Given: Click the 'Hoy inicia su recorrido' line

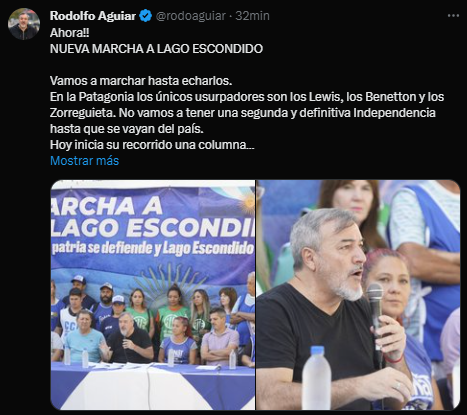Looking at the screenshot, I should click(152, 145).
